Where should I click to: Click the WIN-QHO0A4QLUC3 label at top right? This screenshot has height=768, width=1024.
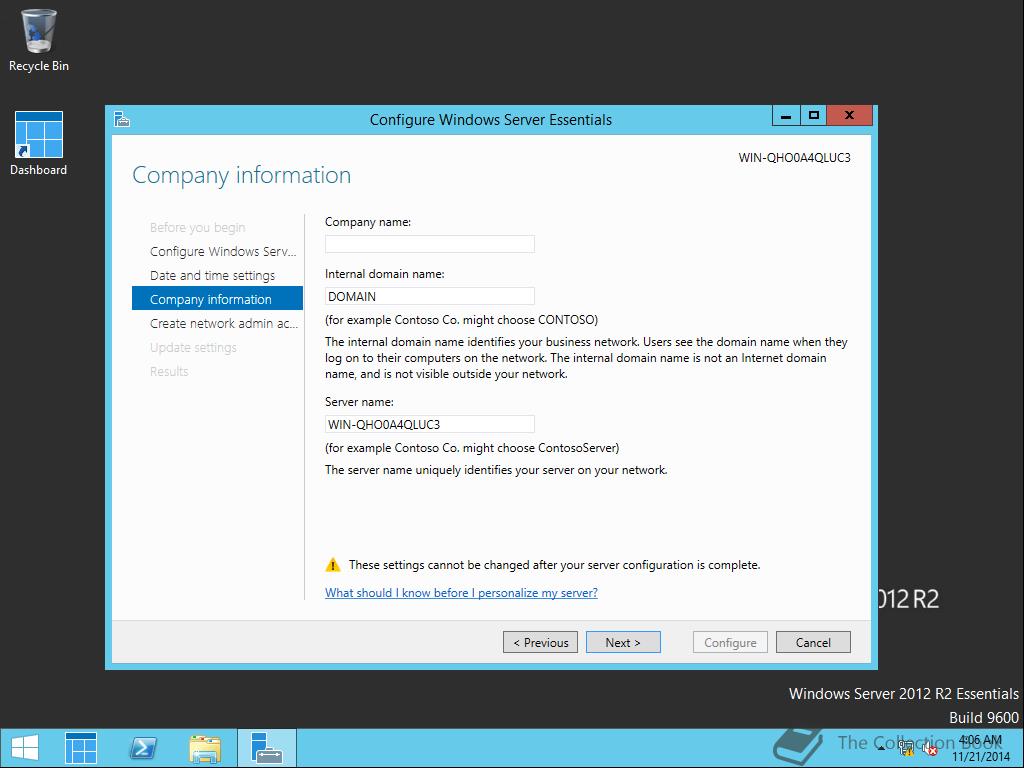coord(794,157)
